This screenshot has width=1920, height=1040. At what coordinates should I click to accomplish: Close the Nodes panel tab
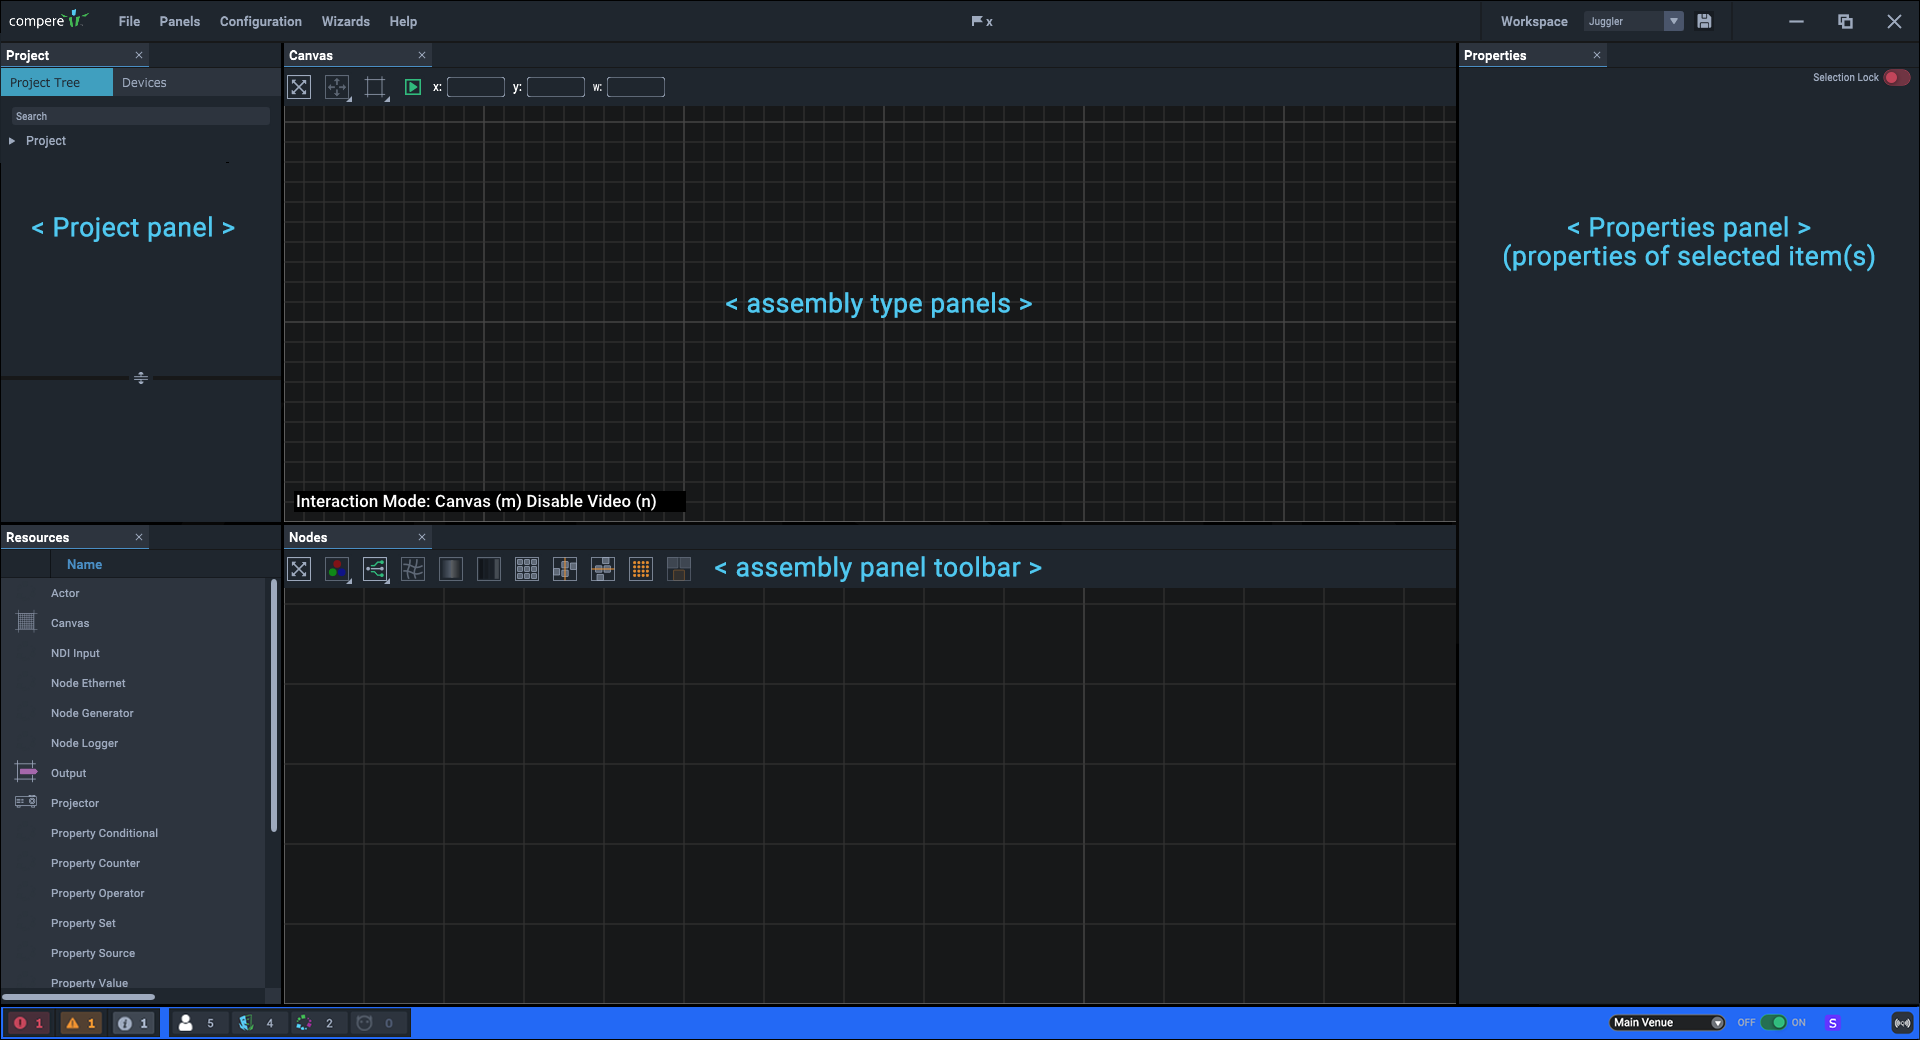pos(422,538)
